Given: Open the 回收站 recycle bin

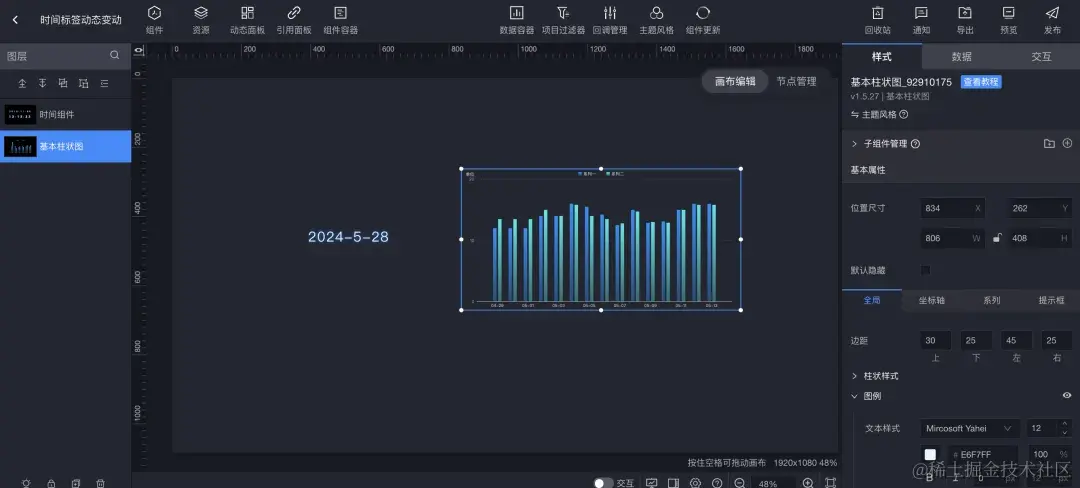Looking at the screenshot, I should point(878,20).
